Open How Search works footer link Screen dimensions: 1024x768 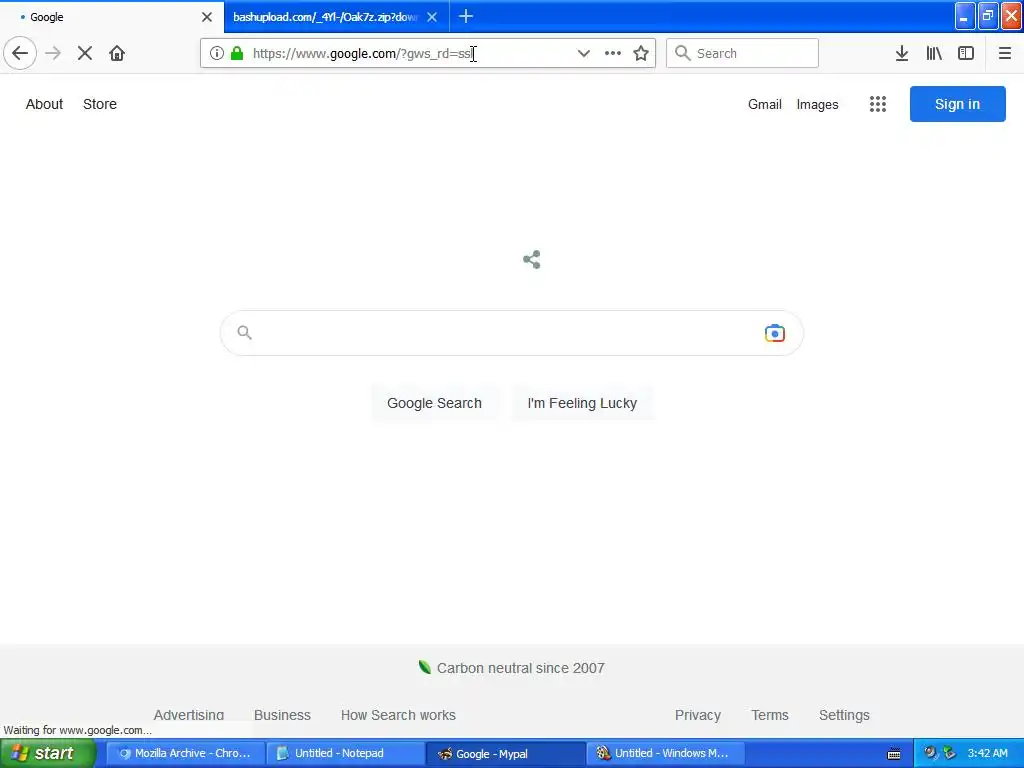pos(398,715)
